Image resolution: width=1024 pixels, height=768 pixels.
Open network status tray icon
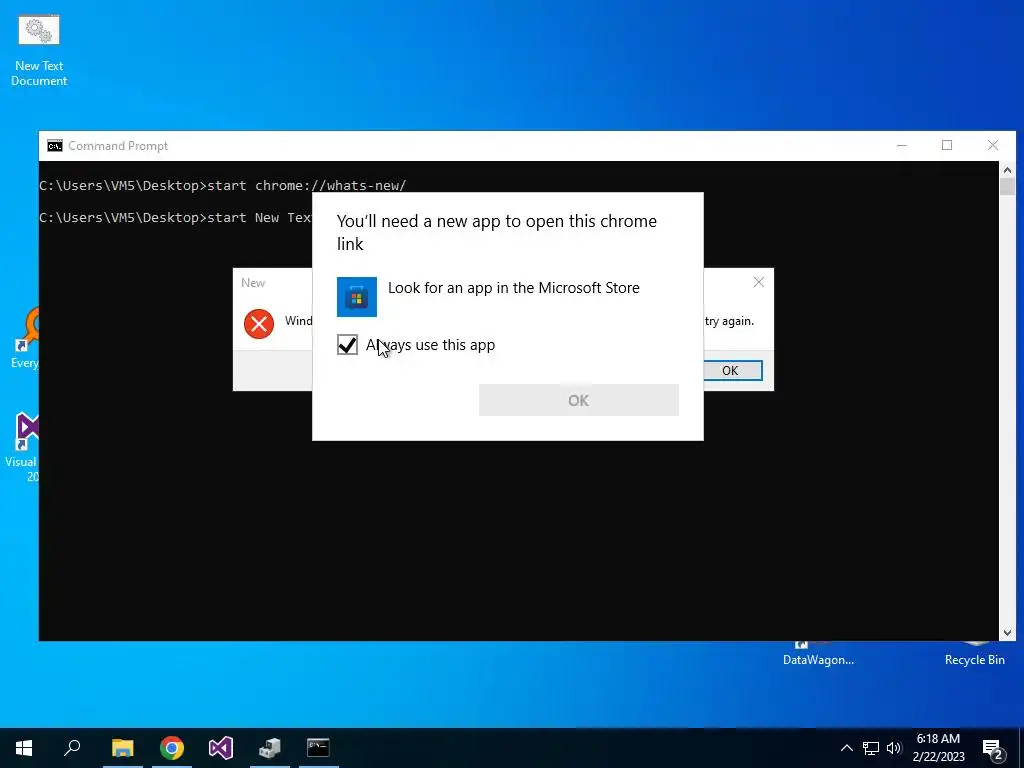871,748
